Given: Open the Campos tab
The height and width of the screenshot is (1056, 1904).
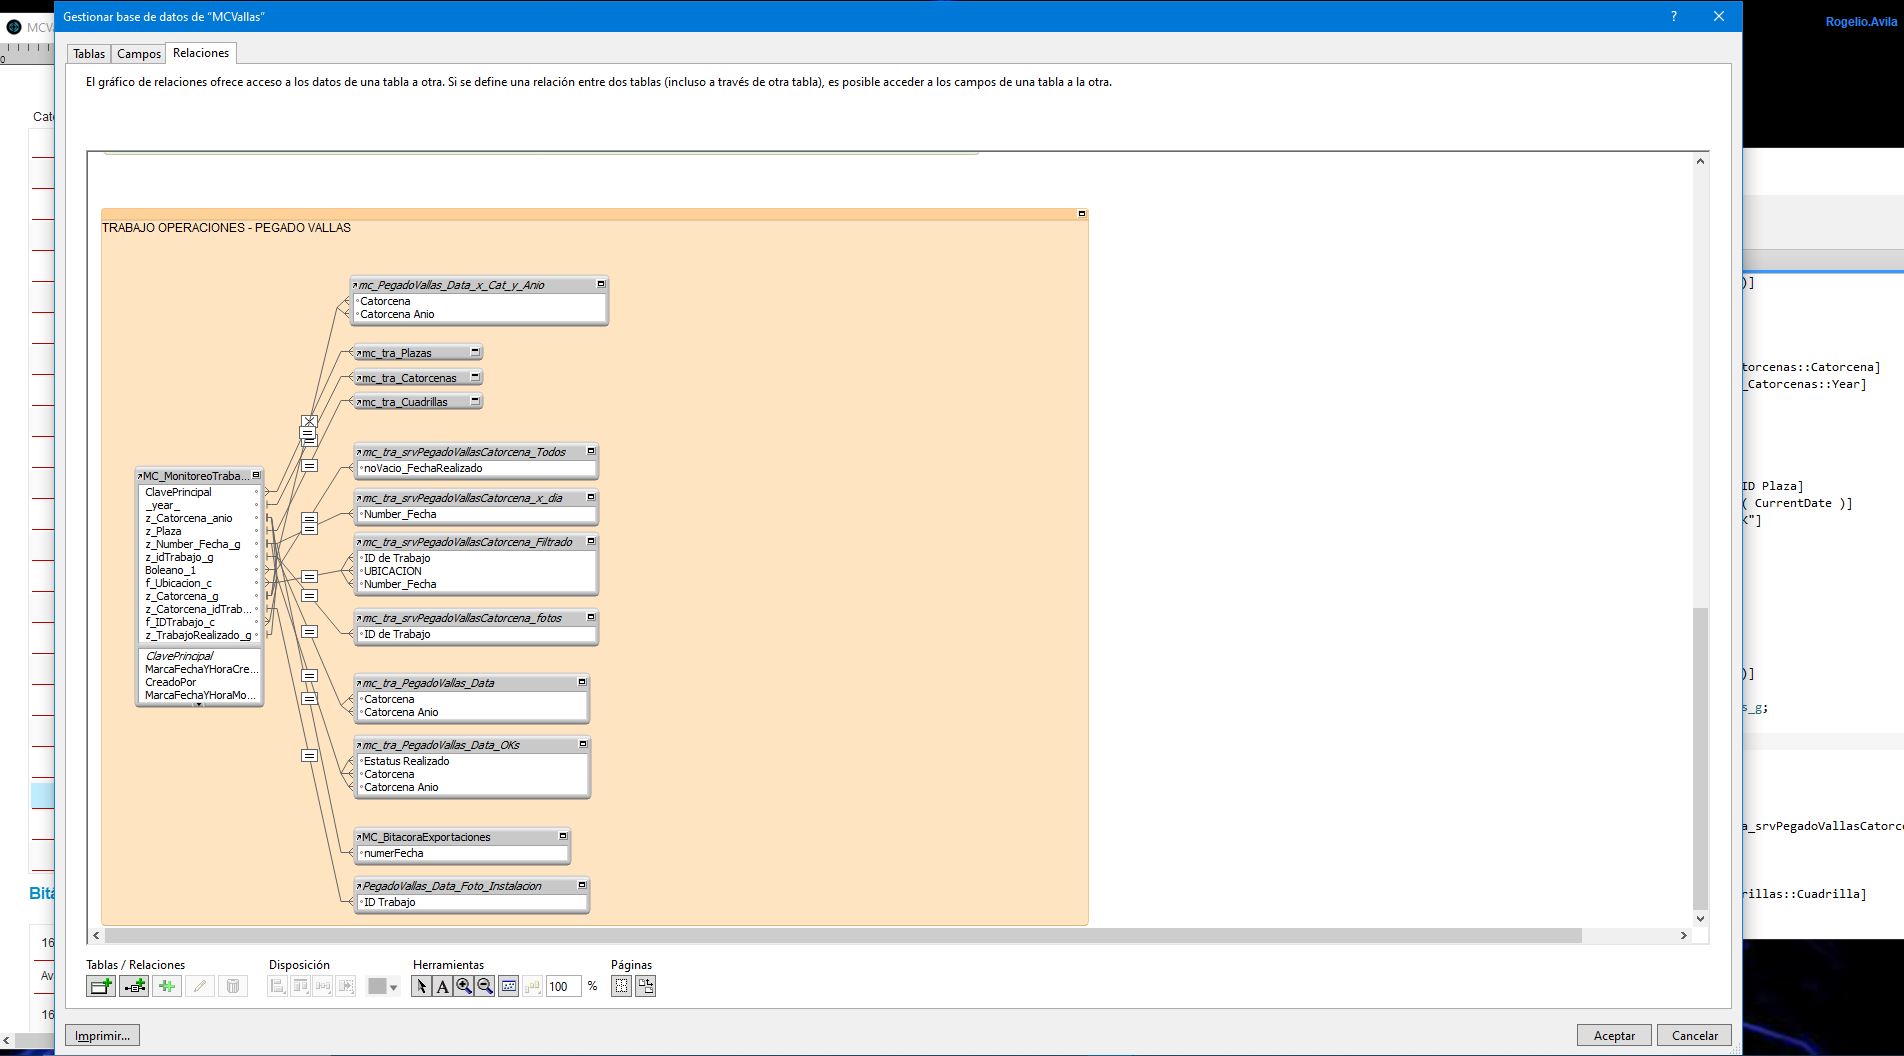Looking at the screenshot, I should pos(139,54).
